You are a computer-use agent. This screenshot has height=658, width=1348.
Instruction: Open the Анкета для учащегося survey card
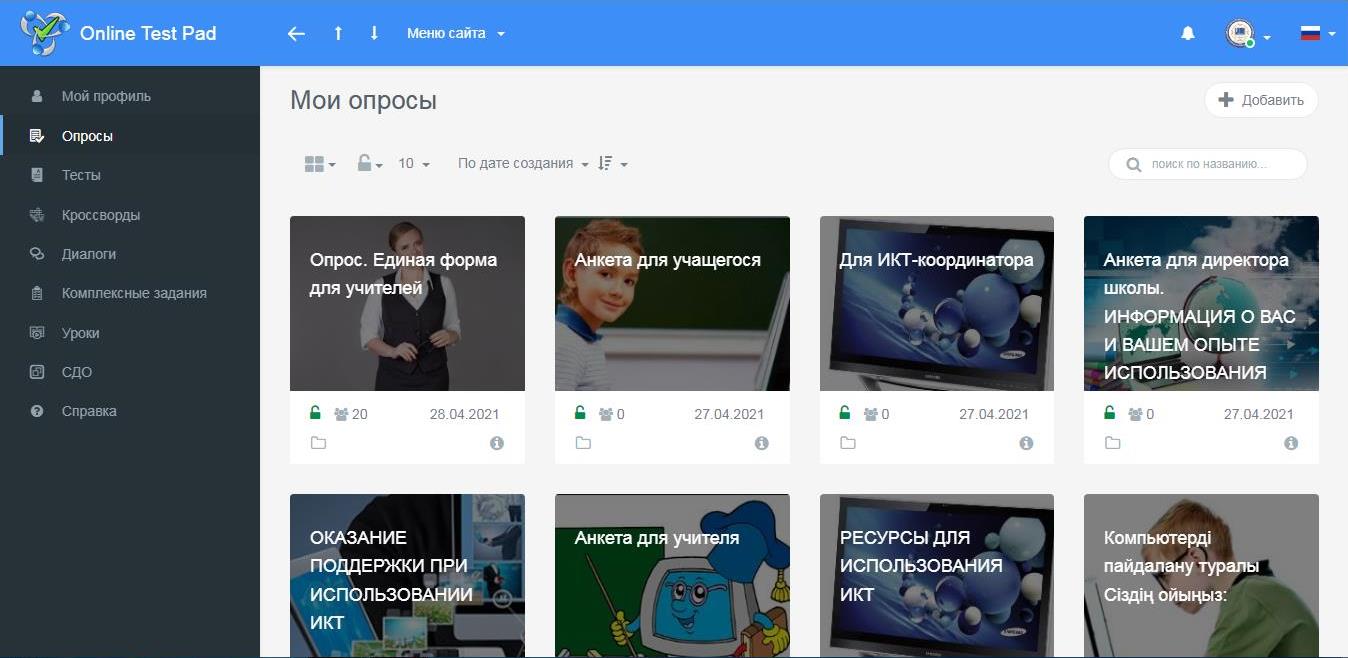point(672,303)
